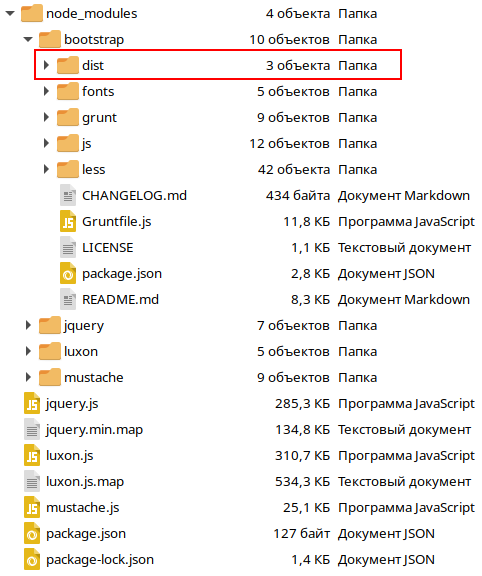Click the node_modules folder icon

pos(32,13)
